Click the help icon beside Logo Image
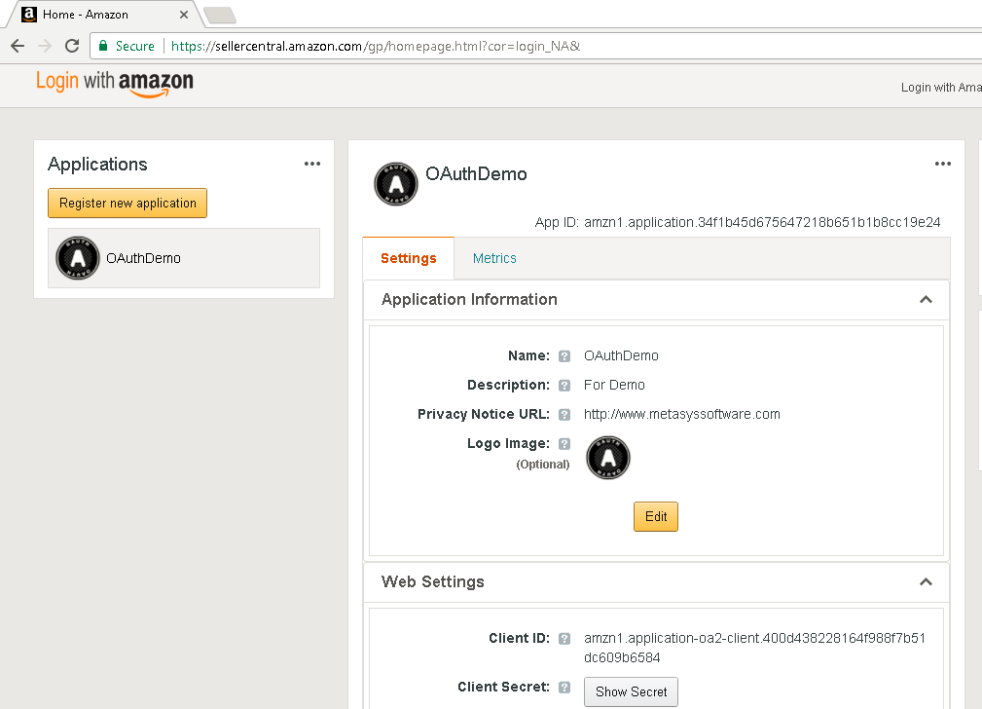 564,444
